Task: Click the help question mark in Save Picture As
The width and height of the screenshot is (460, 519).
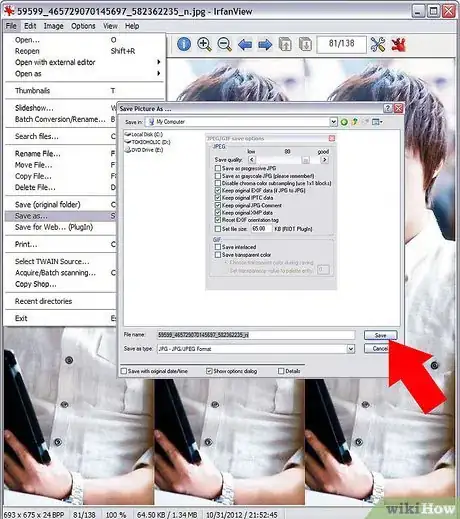Action: pyautogui.click(x=388, y=108)
